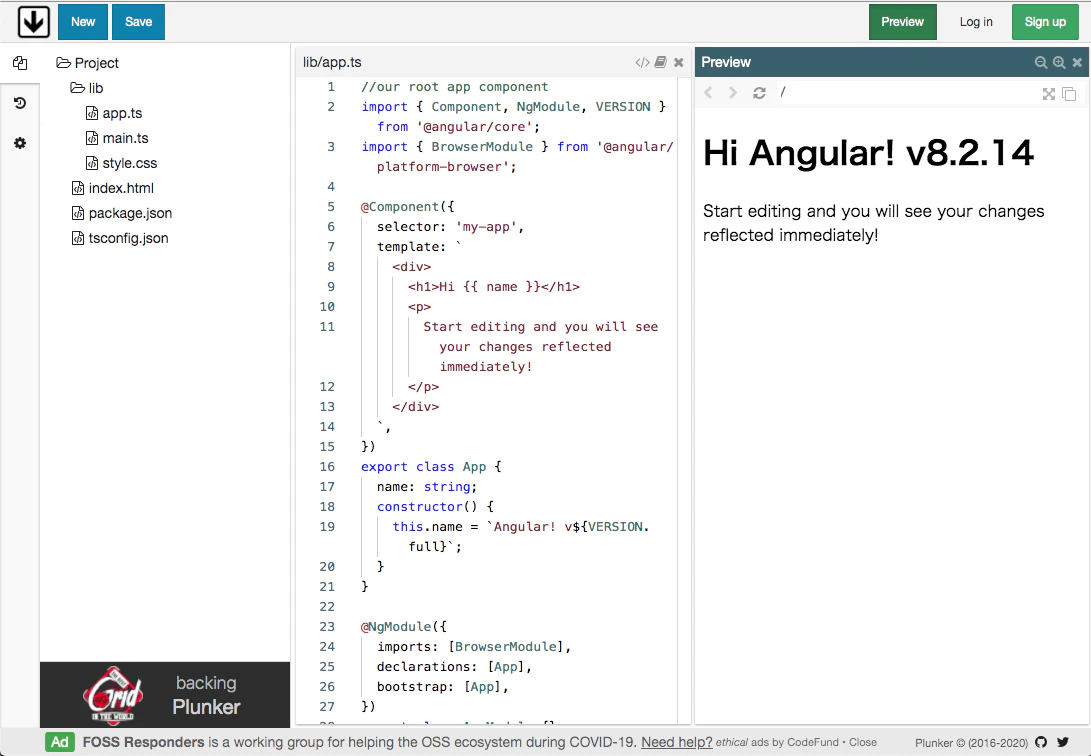Image resolution: width=1091 pixels, height=756 pixels.
Task: Refresh the preview
Action: pyautogui.click(x=759, y=93)
